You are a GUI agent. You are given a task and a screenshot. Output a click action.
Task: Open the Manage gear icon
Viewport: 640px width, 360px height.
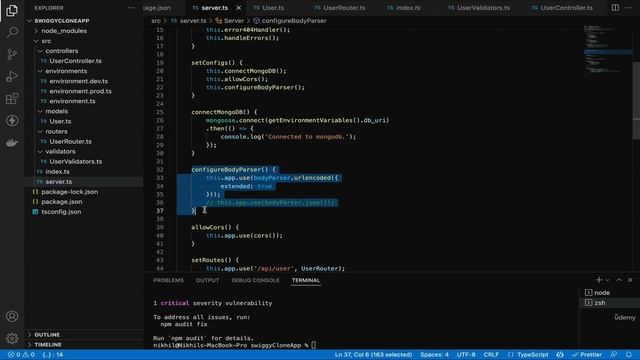pos(12,338)
